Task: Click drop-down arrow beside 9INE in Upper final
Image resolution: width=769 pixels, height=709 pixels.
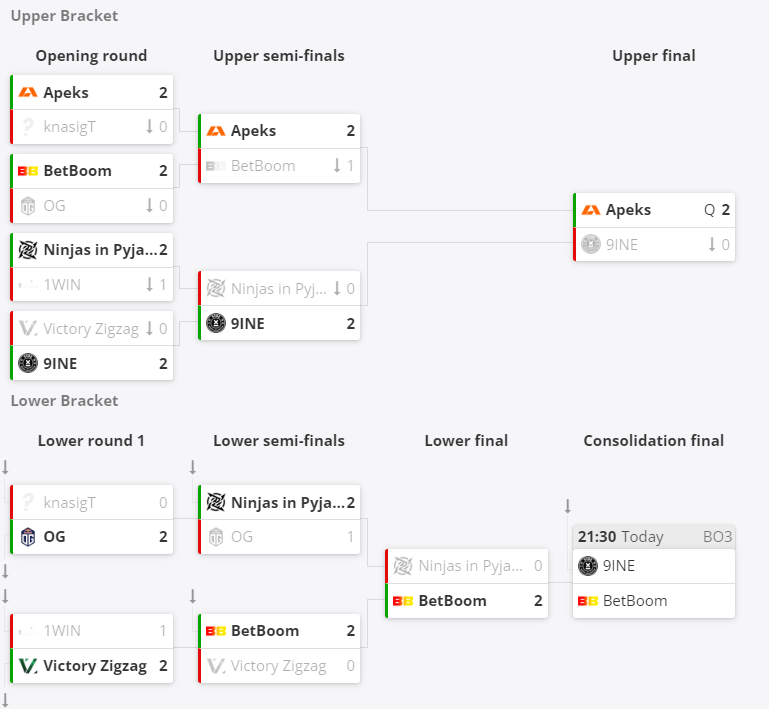Action: [712, 244]
